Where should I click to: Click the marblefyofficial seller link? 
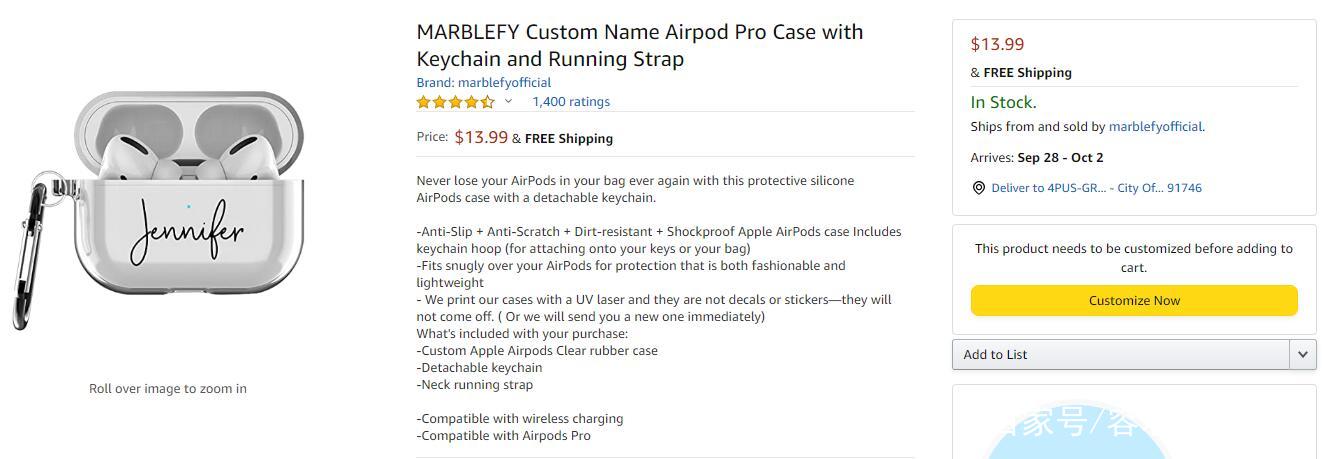[1155, 127]
